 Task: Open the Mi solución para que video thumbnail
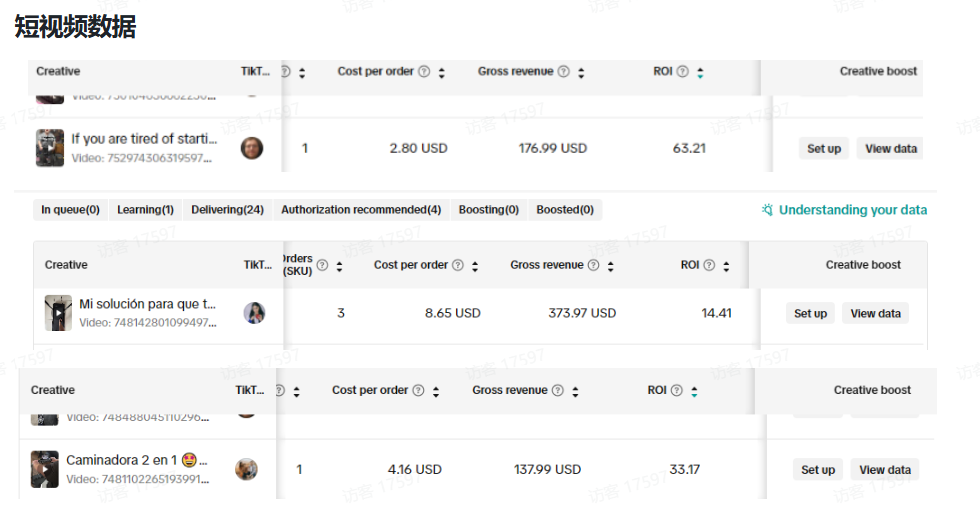pyautogui.click(x=58, y=313)
